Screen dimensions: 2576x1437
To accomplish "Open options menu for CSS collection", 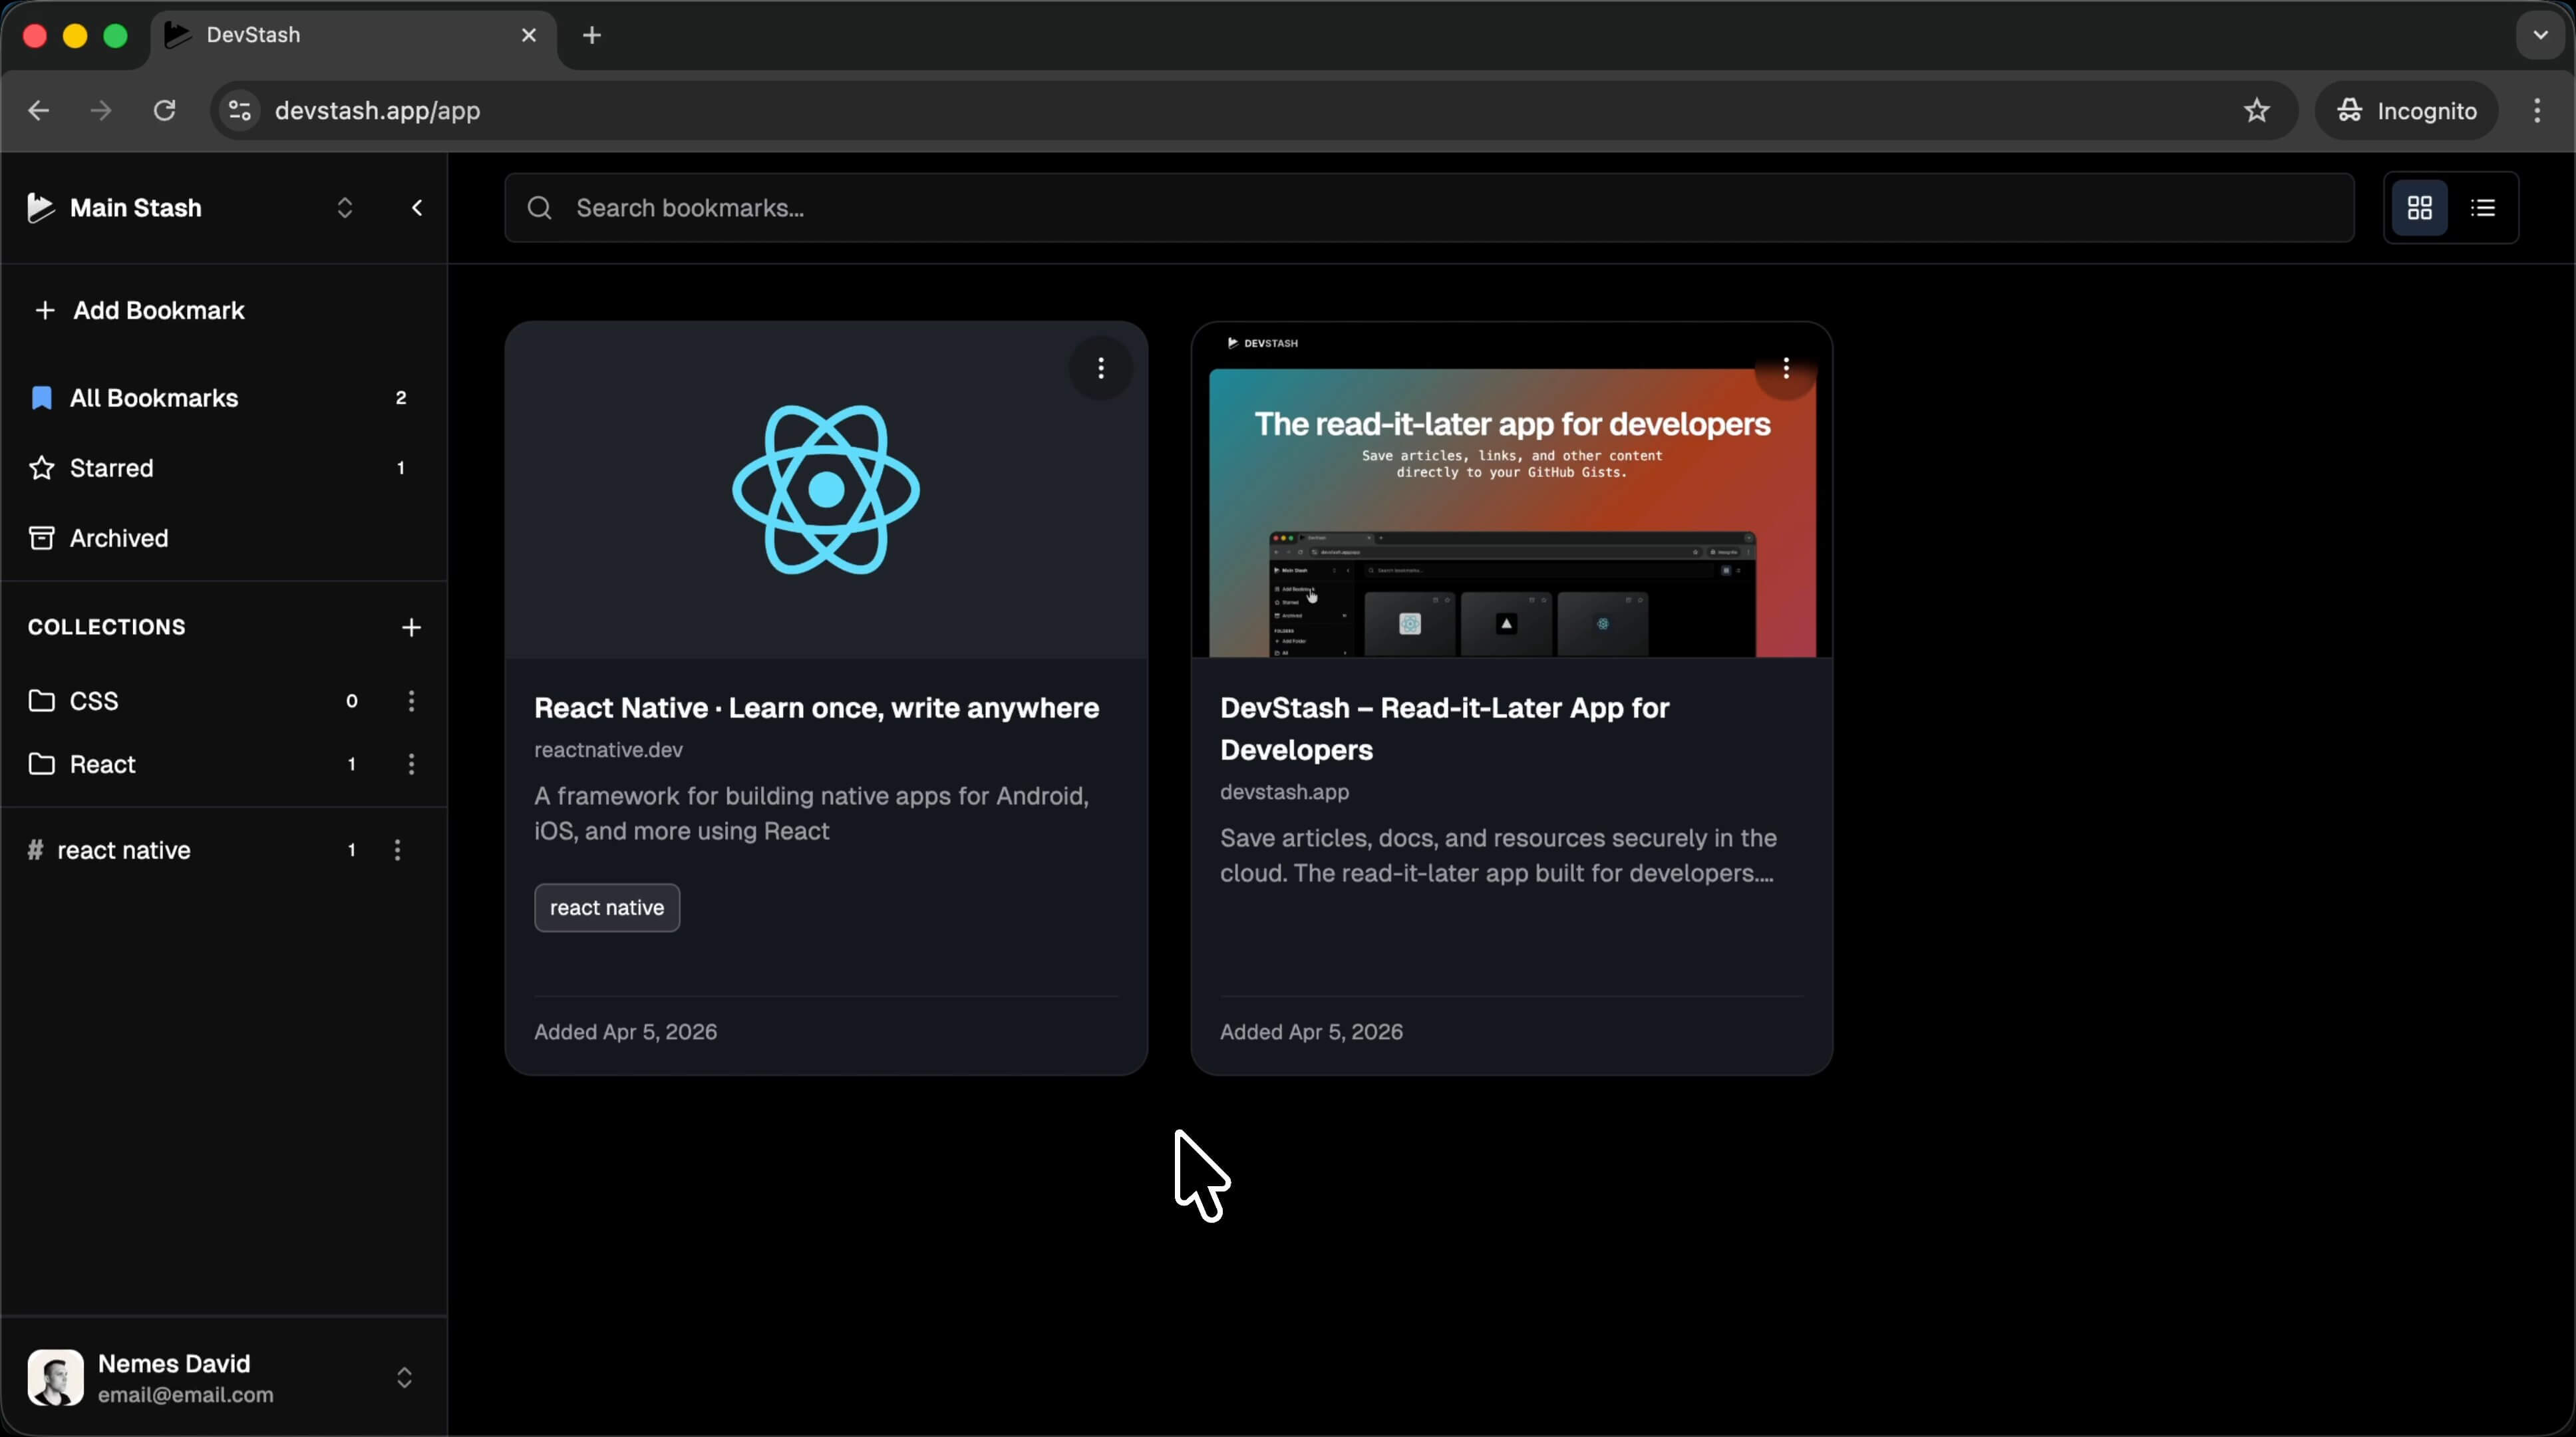I will (411, 701).
